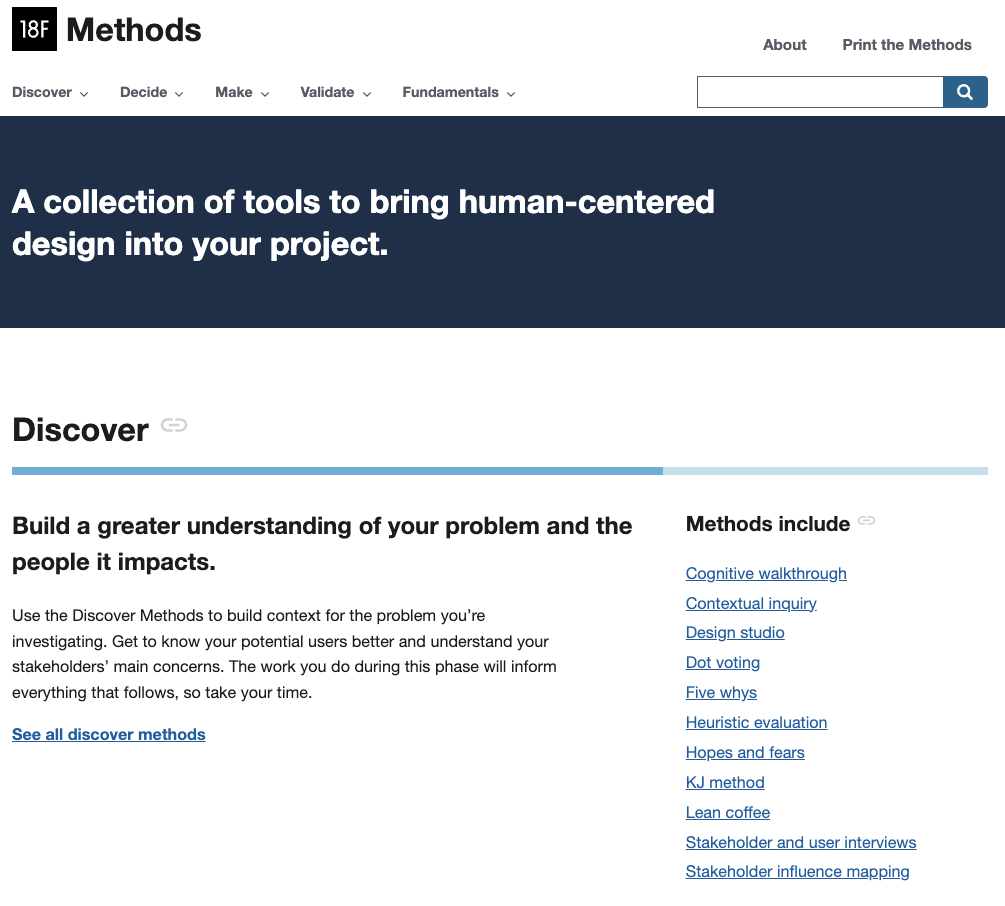The width and height of the screenshot is (1005, 906).
Task: Open the Five whys method
Action: [x=721, y=692]
